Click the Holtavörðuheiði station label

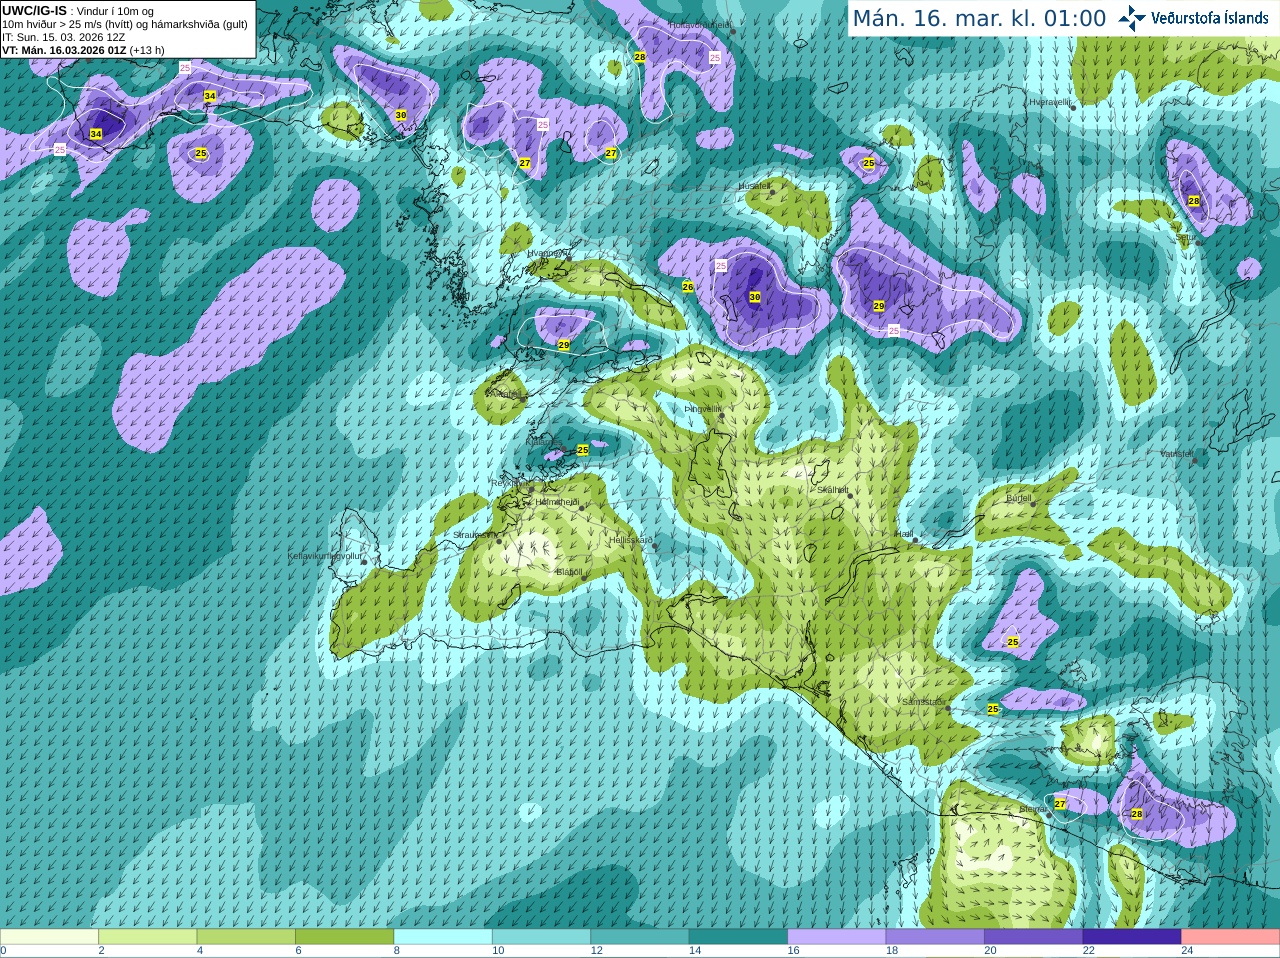tap(700, 24)
